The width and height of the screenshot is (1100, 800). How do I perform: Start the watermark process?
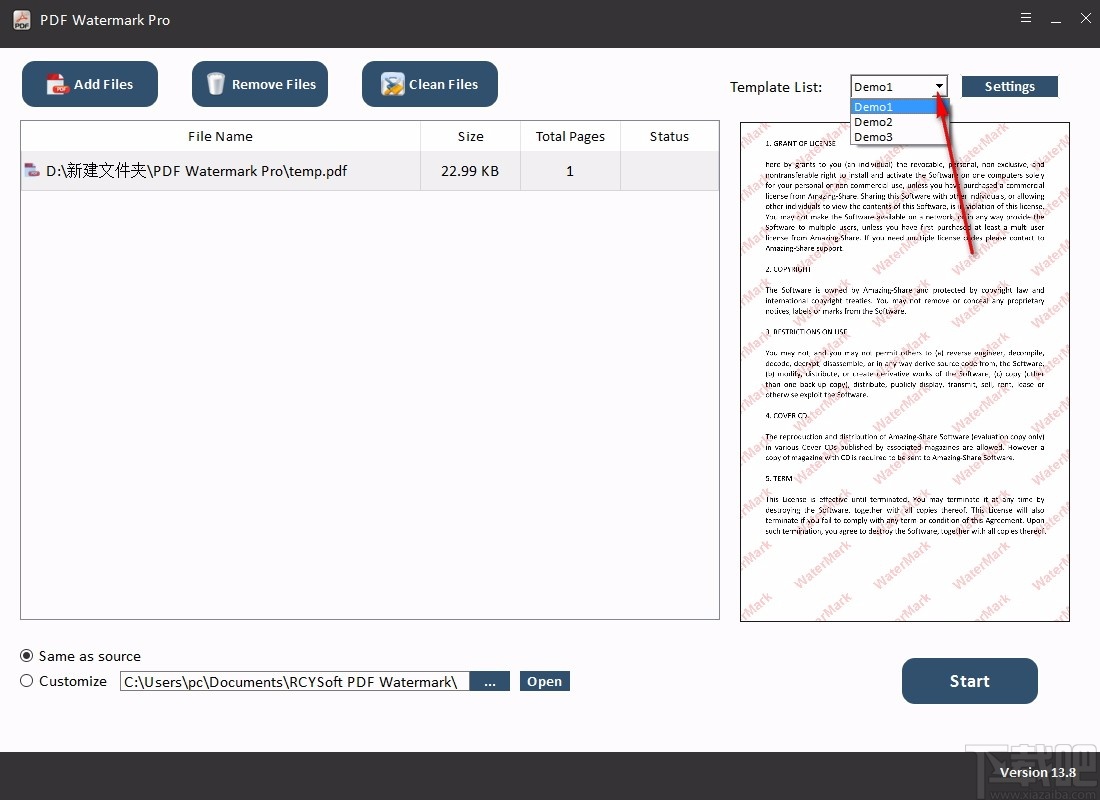(x=970, y=681)
